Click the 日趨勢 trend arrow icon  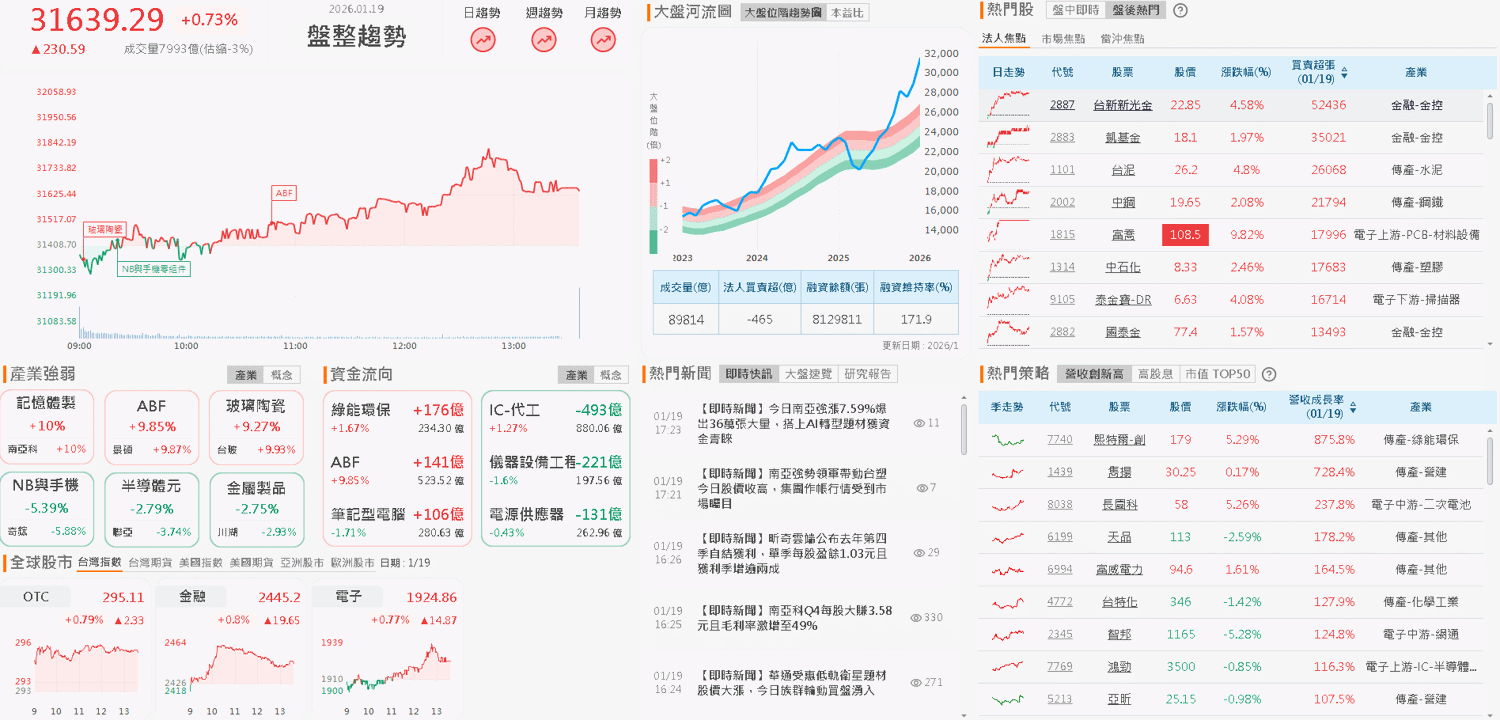(483, 40)
